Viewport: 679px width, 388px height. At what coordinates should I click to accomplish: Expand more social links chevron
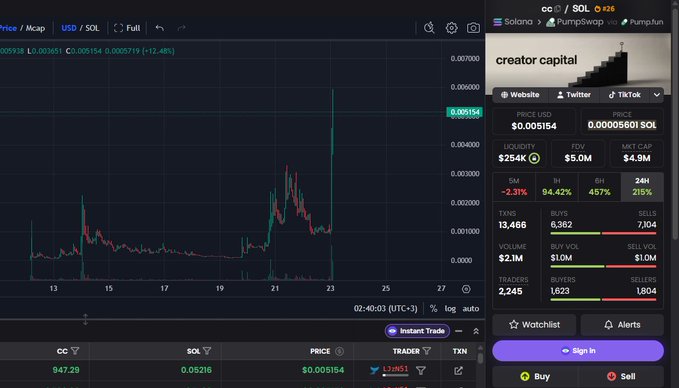coord(657,94)
